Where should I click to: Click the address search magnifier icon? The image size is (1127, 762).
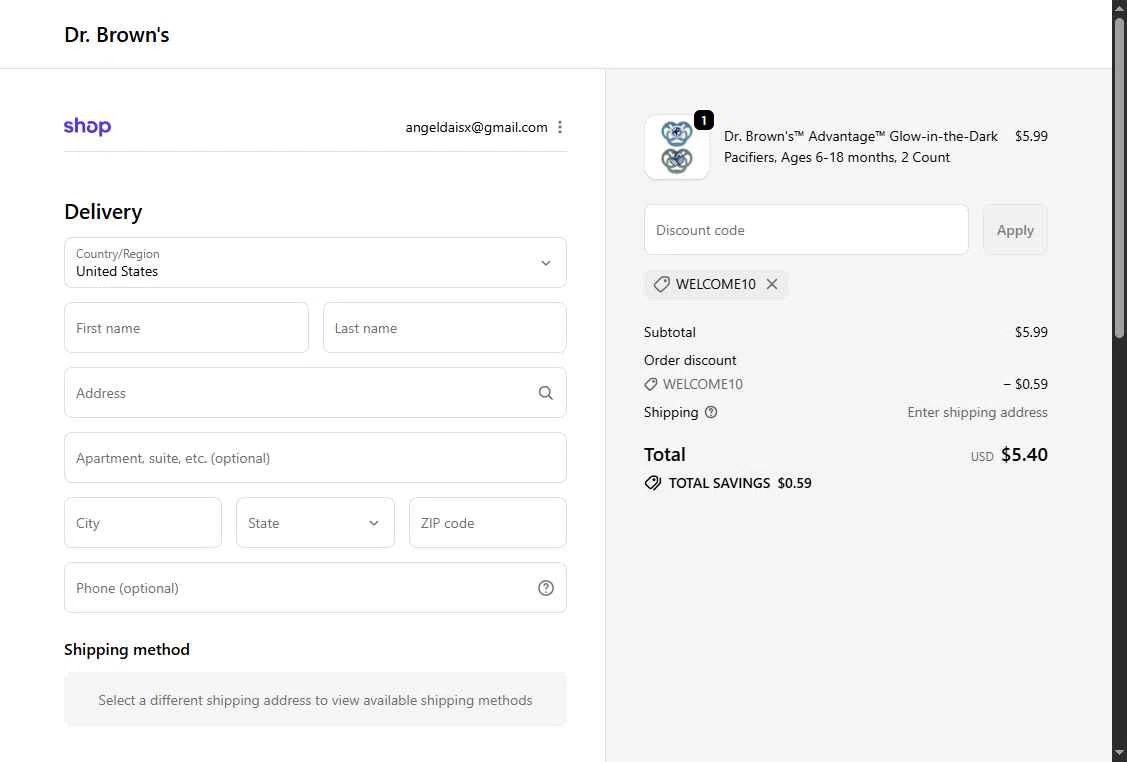546,393
